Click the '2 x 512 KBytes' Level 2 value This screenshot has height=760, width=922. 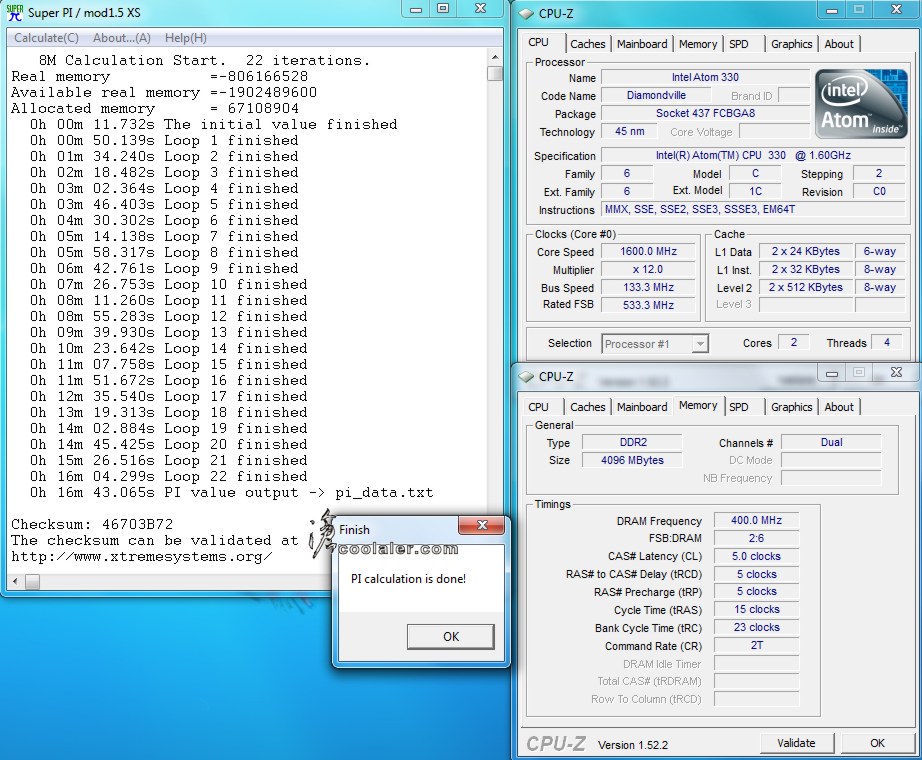point(806,287)
